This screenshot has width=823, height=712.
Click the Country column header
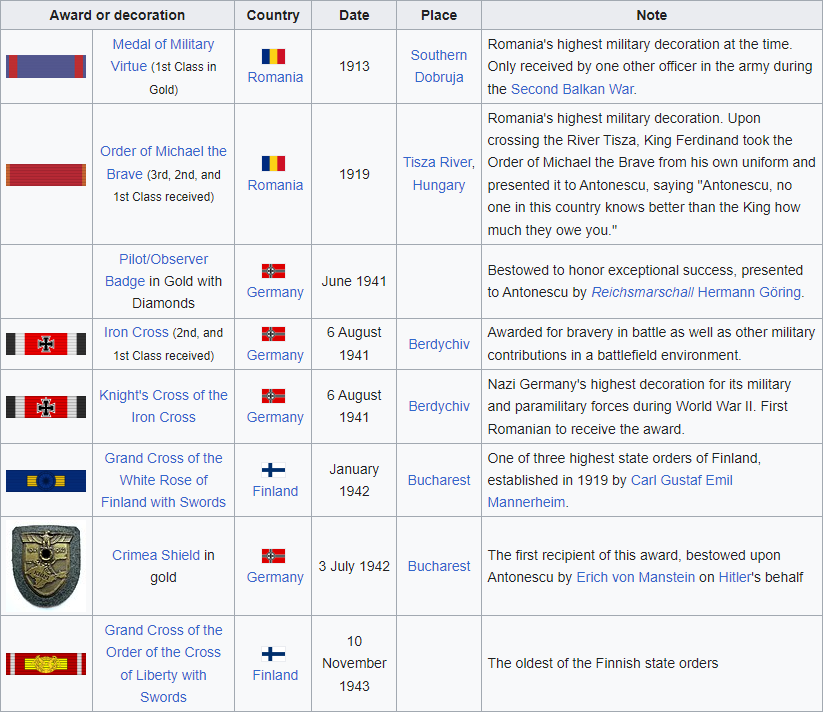click(x=273, y=15)
